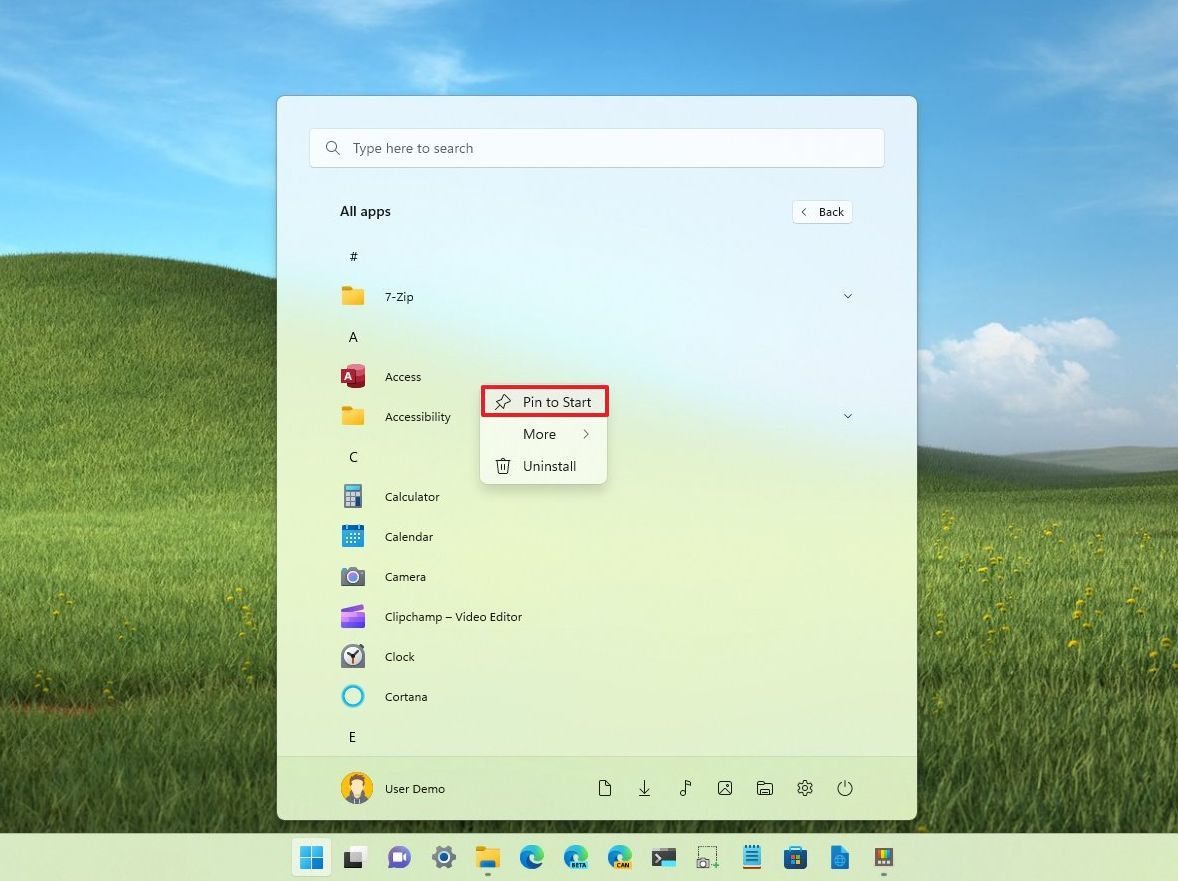Image resolution: width=1178 pixels, height=881 pixels.
Task: Open the Camera app
Action: (x=405, y=577)
